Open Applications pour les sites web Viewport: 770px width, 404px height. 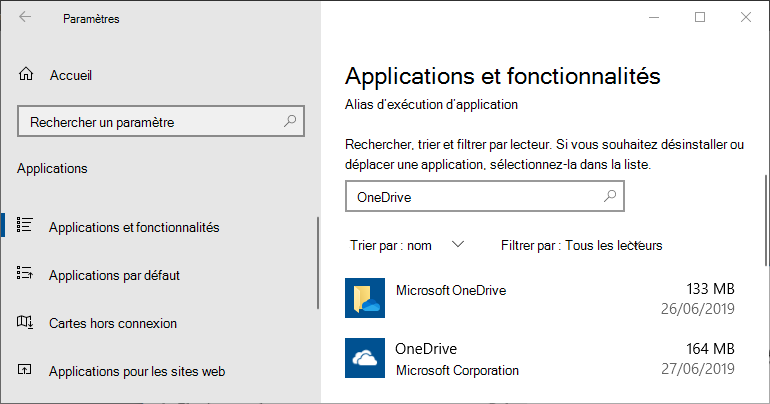pyautogui.click(x=137, y=372)
